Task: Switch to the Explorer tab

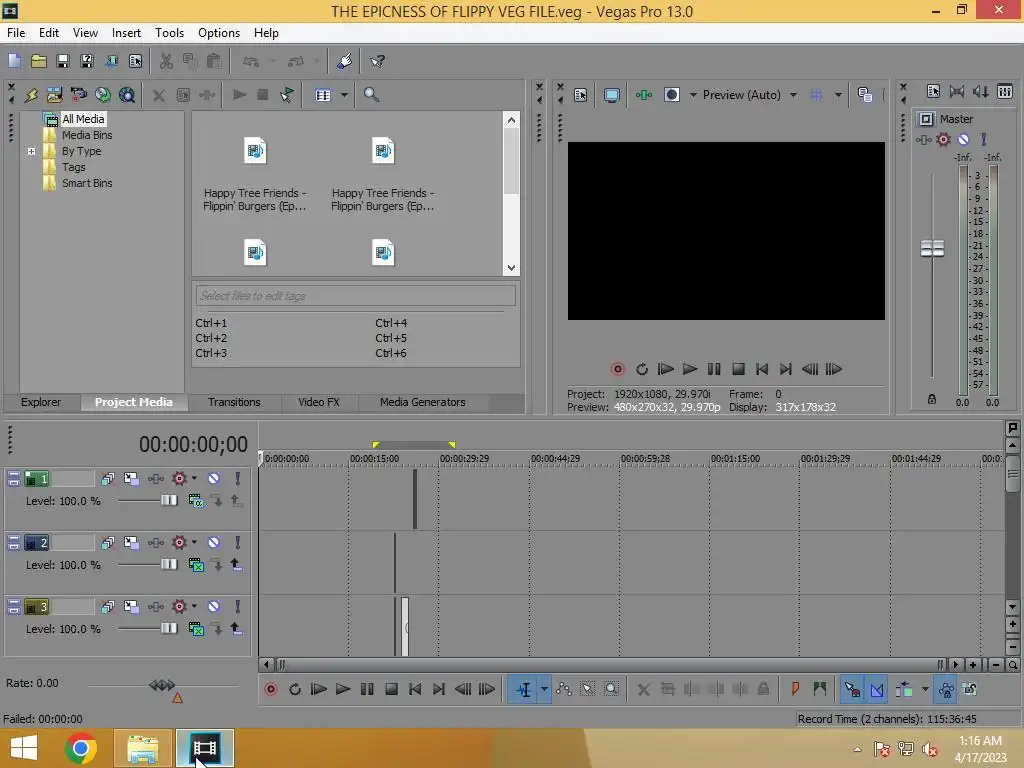Action: pyautogui.click(x=41, y=402)
